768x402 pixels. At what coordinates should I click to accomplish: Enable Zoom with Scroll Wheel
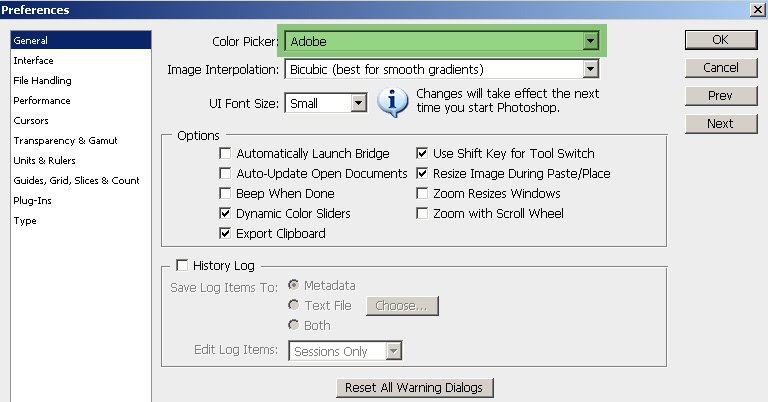(x=423, y=214)
